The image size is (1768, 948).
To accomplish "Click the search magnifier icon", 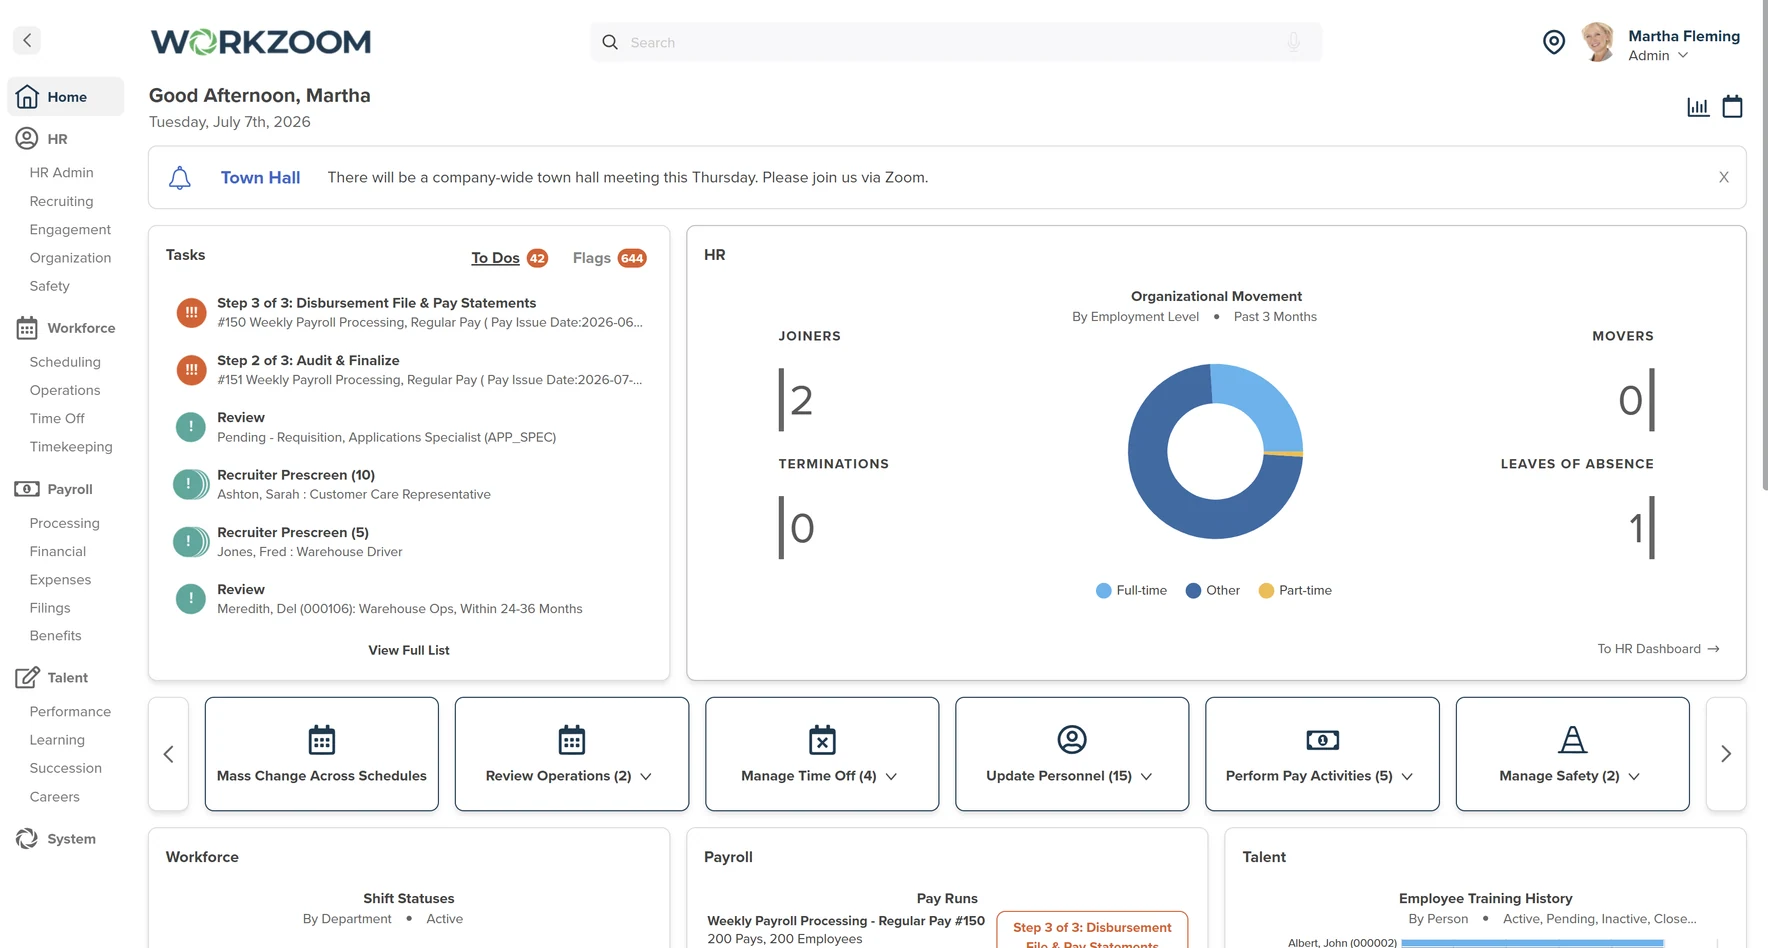I will 610,42.
